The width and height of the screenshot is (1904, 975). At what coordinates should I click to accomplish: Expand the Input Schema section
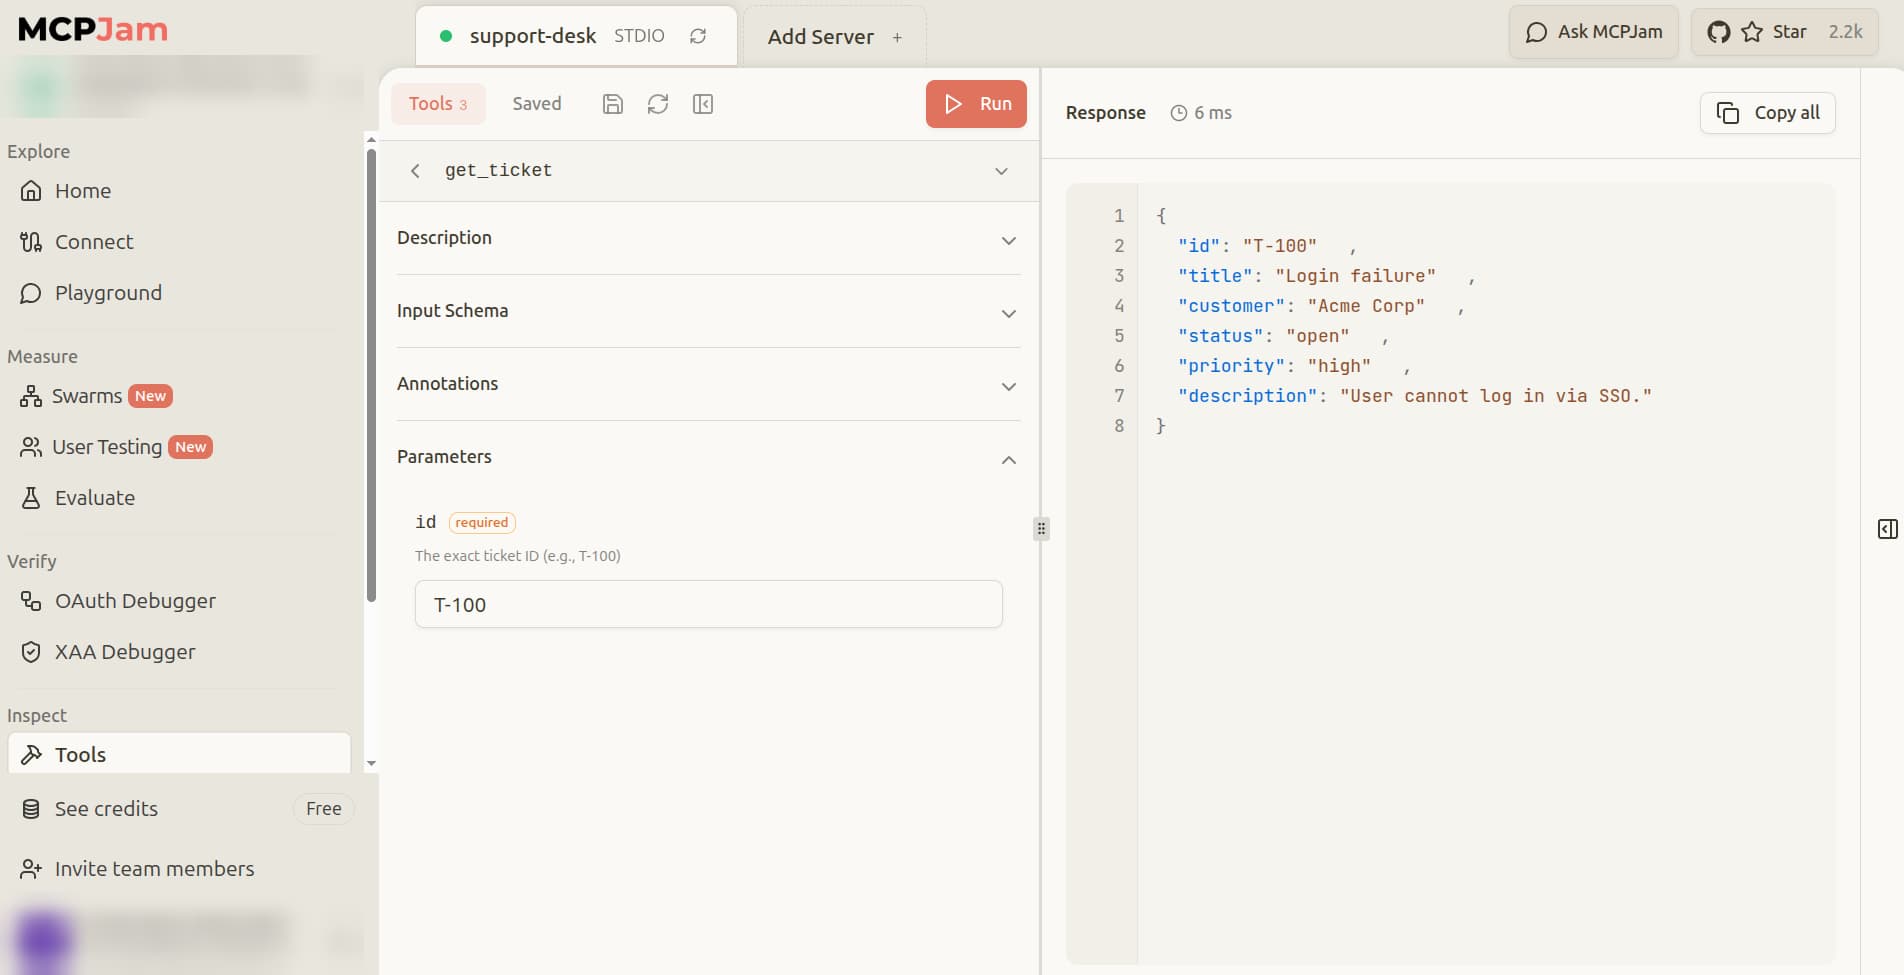click(708, 312)
